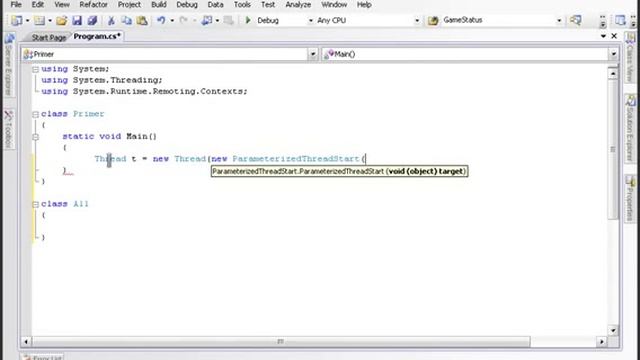Open the Project menu
640x360 pixels.
click(129, 5)
